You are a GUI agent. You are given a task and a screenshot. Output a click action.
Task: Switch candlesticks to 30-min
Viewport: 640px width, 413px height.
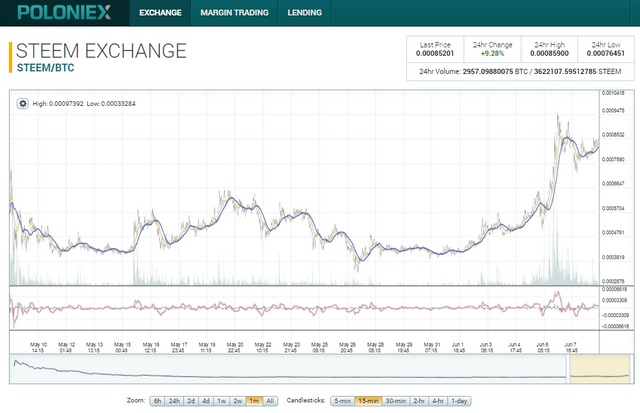click(x=396, y=401)
